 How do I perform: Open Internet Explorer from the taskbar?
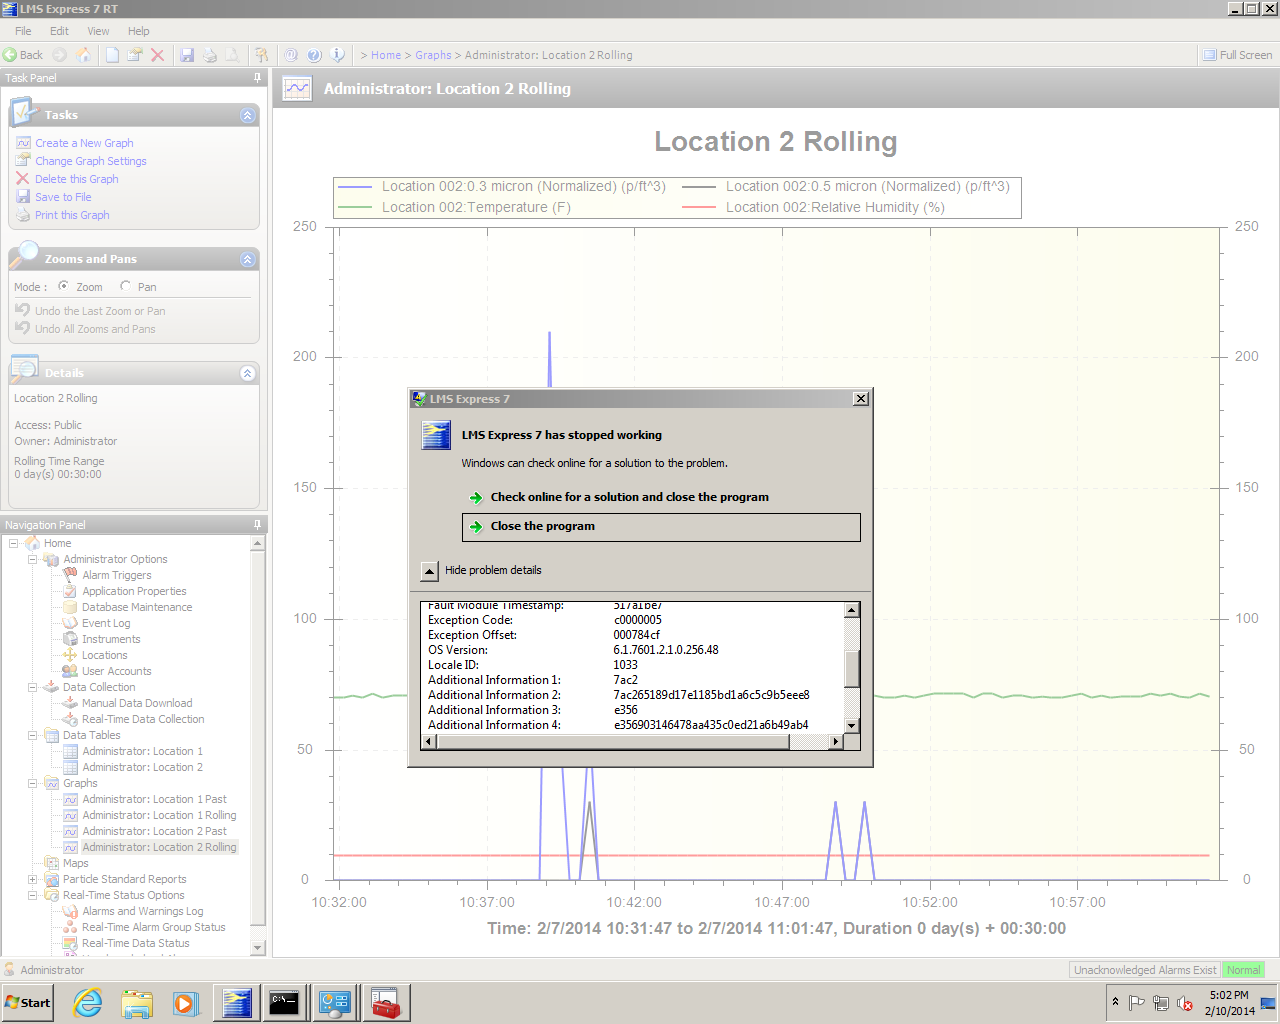coord(88,1003)
